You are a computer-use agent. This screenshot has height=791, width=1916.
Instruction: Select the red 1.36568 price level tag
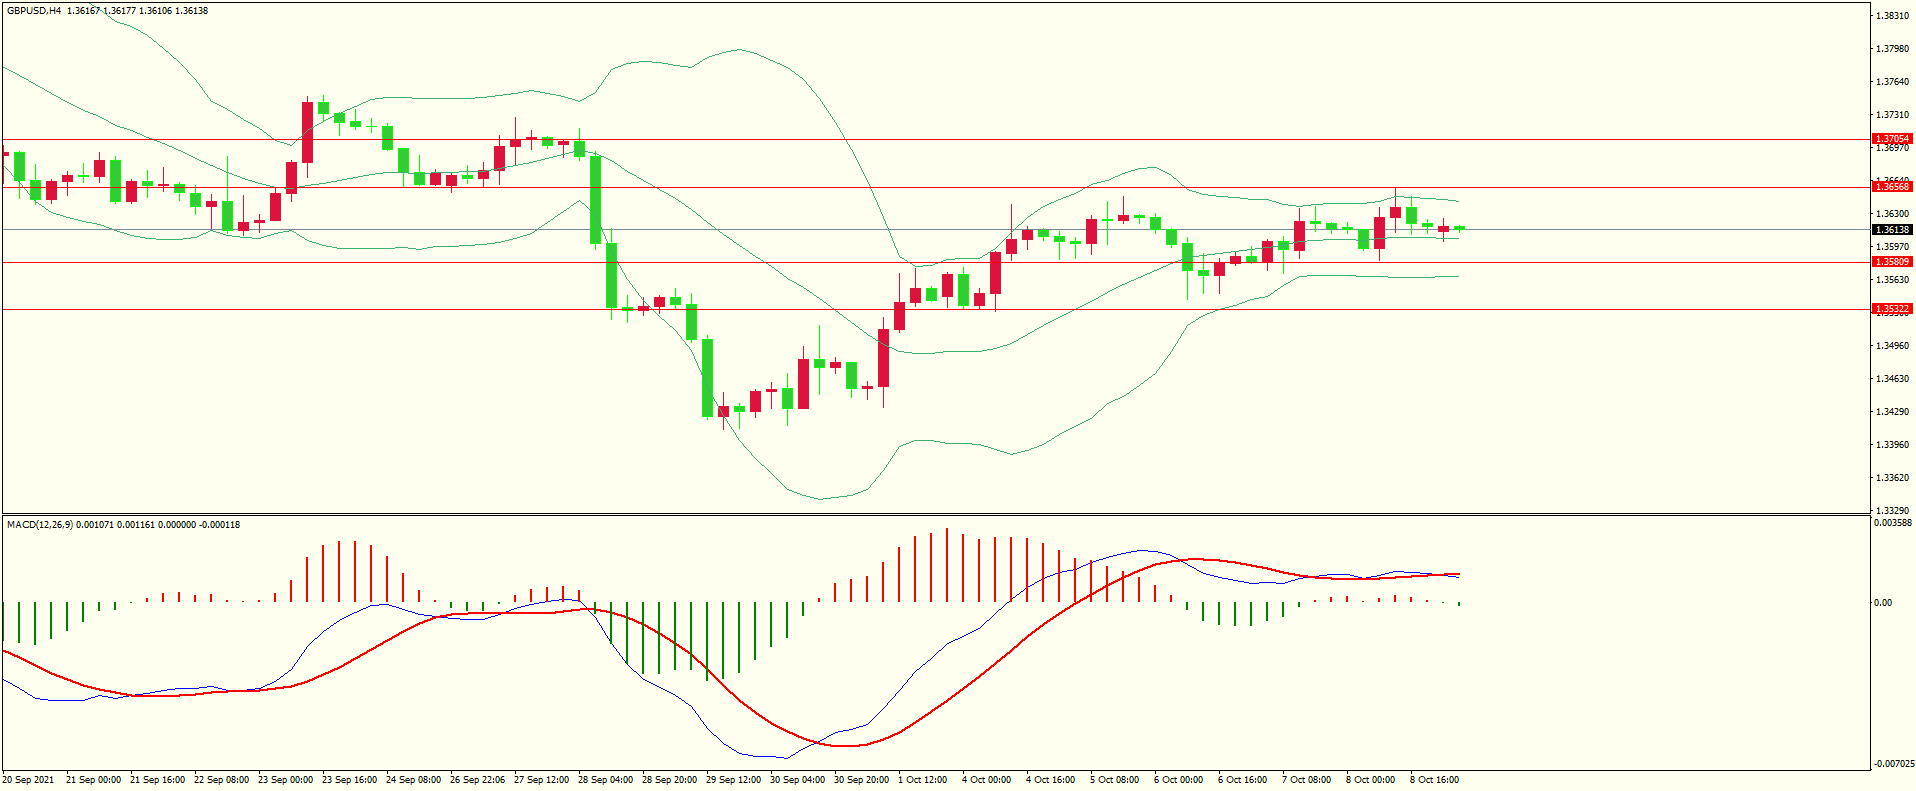pos(1891,187)
